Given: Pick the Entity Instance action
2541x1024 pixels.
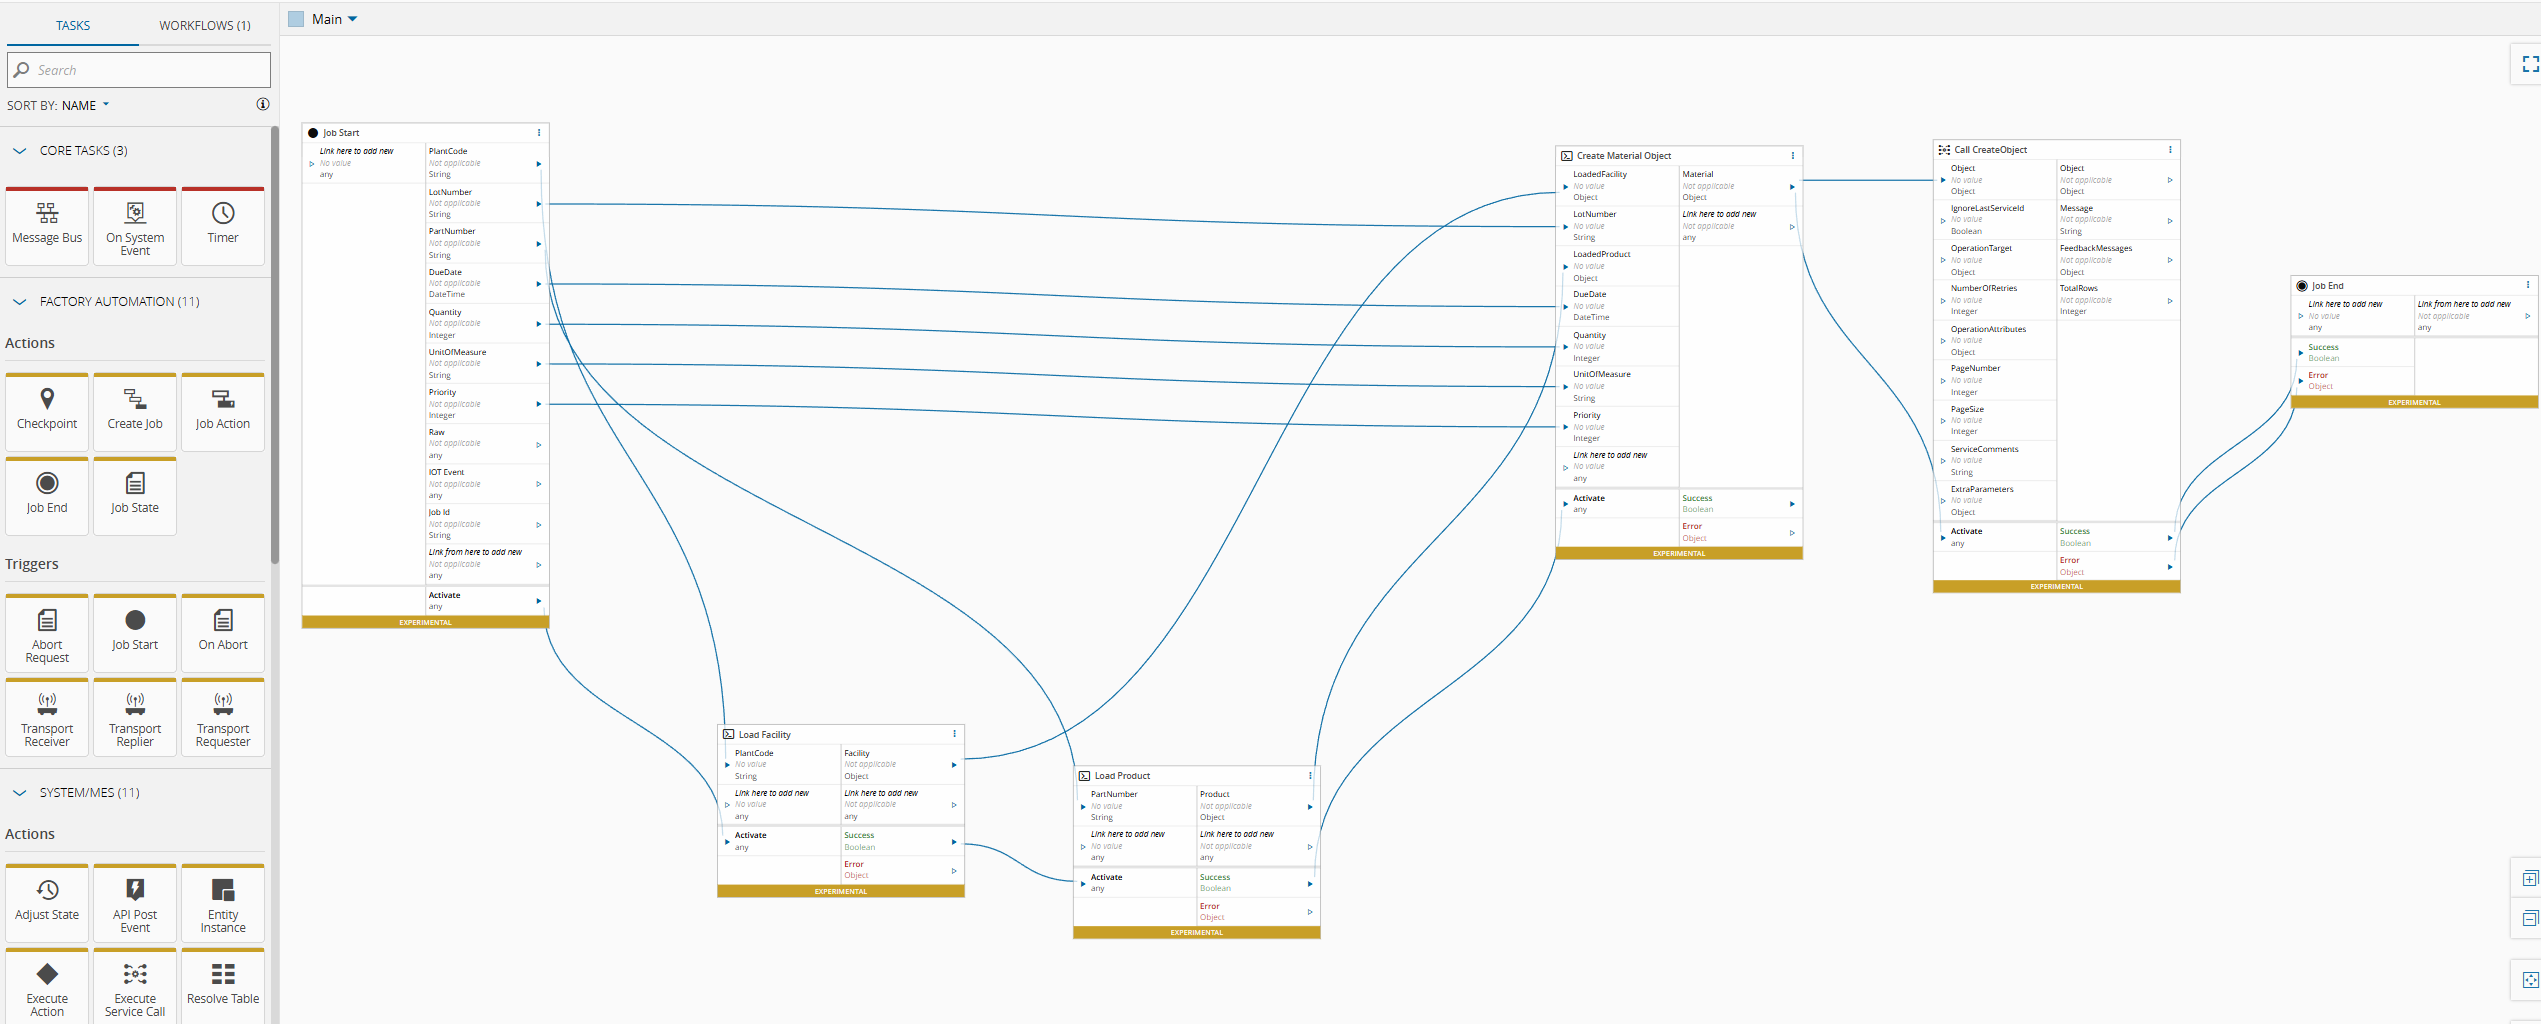Looking at the screenshot, I should pos(223,903).
